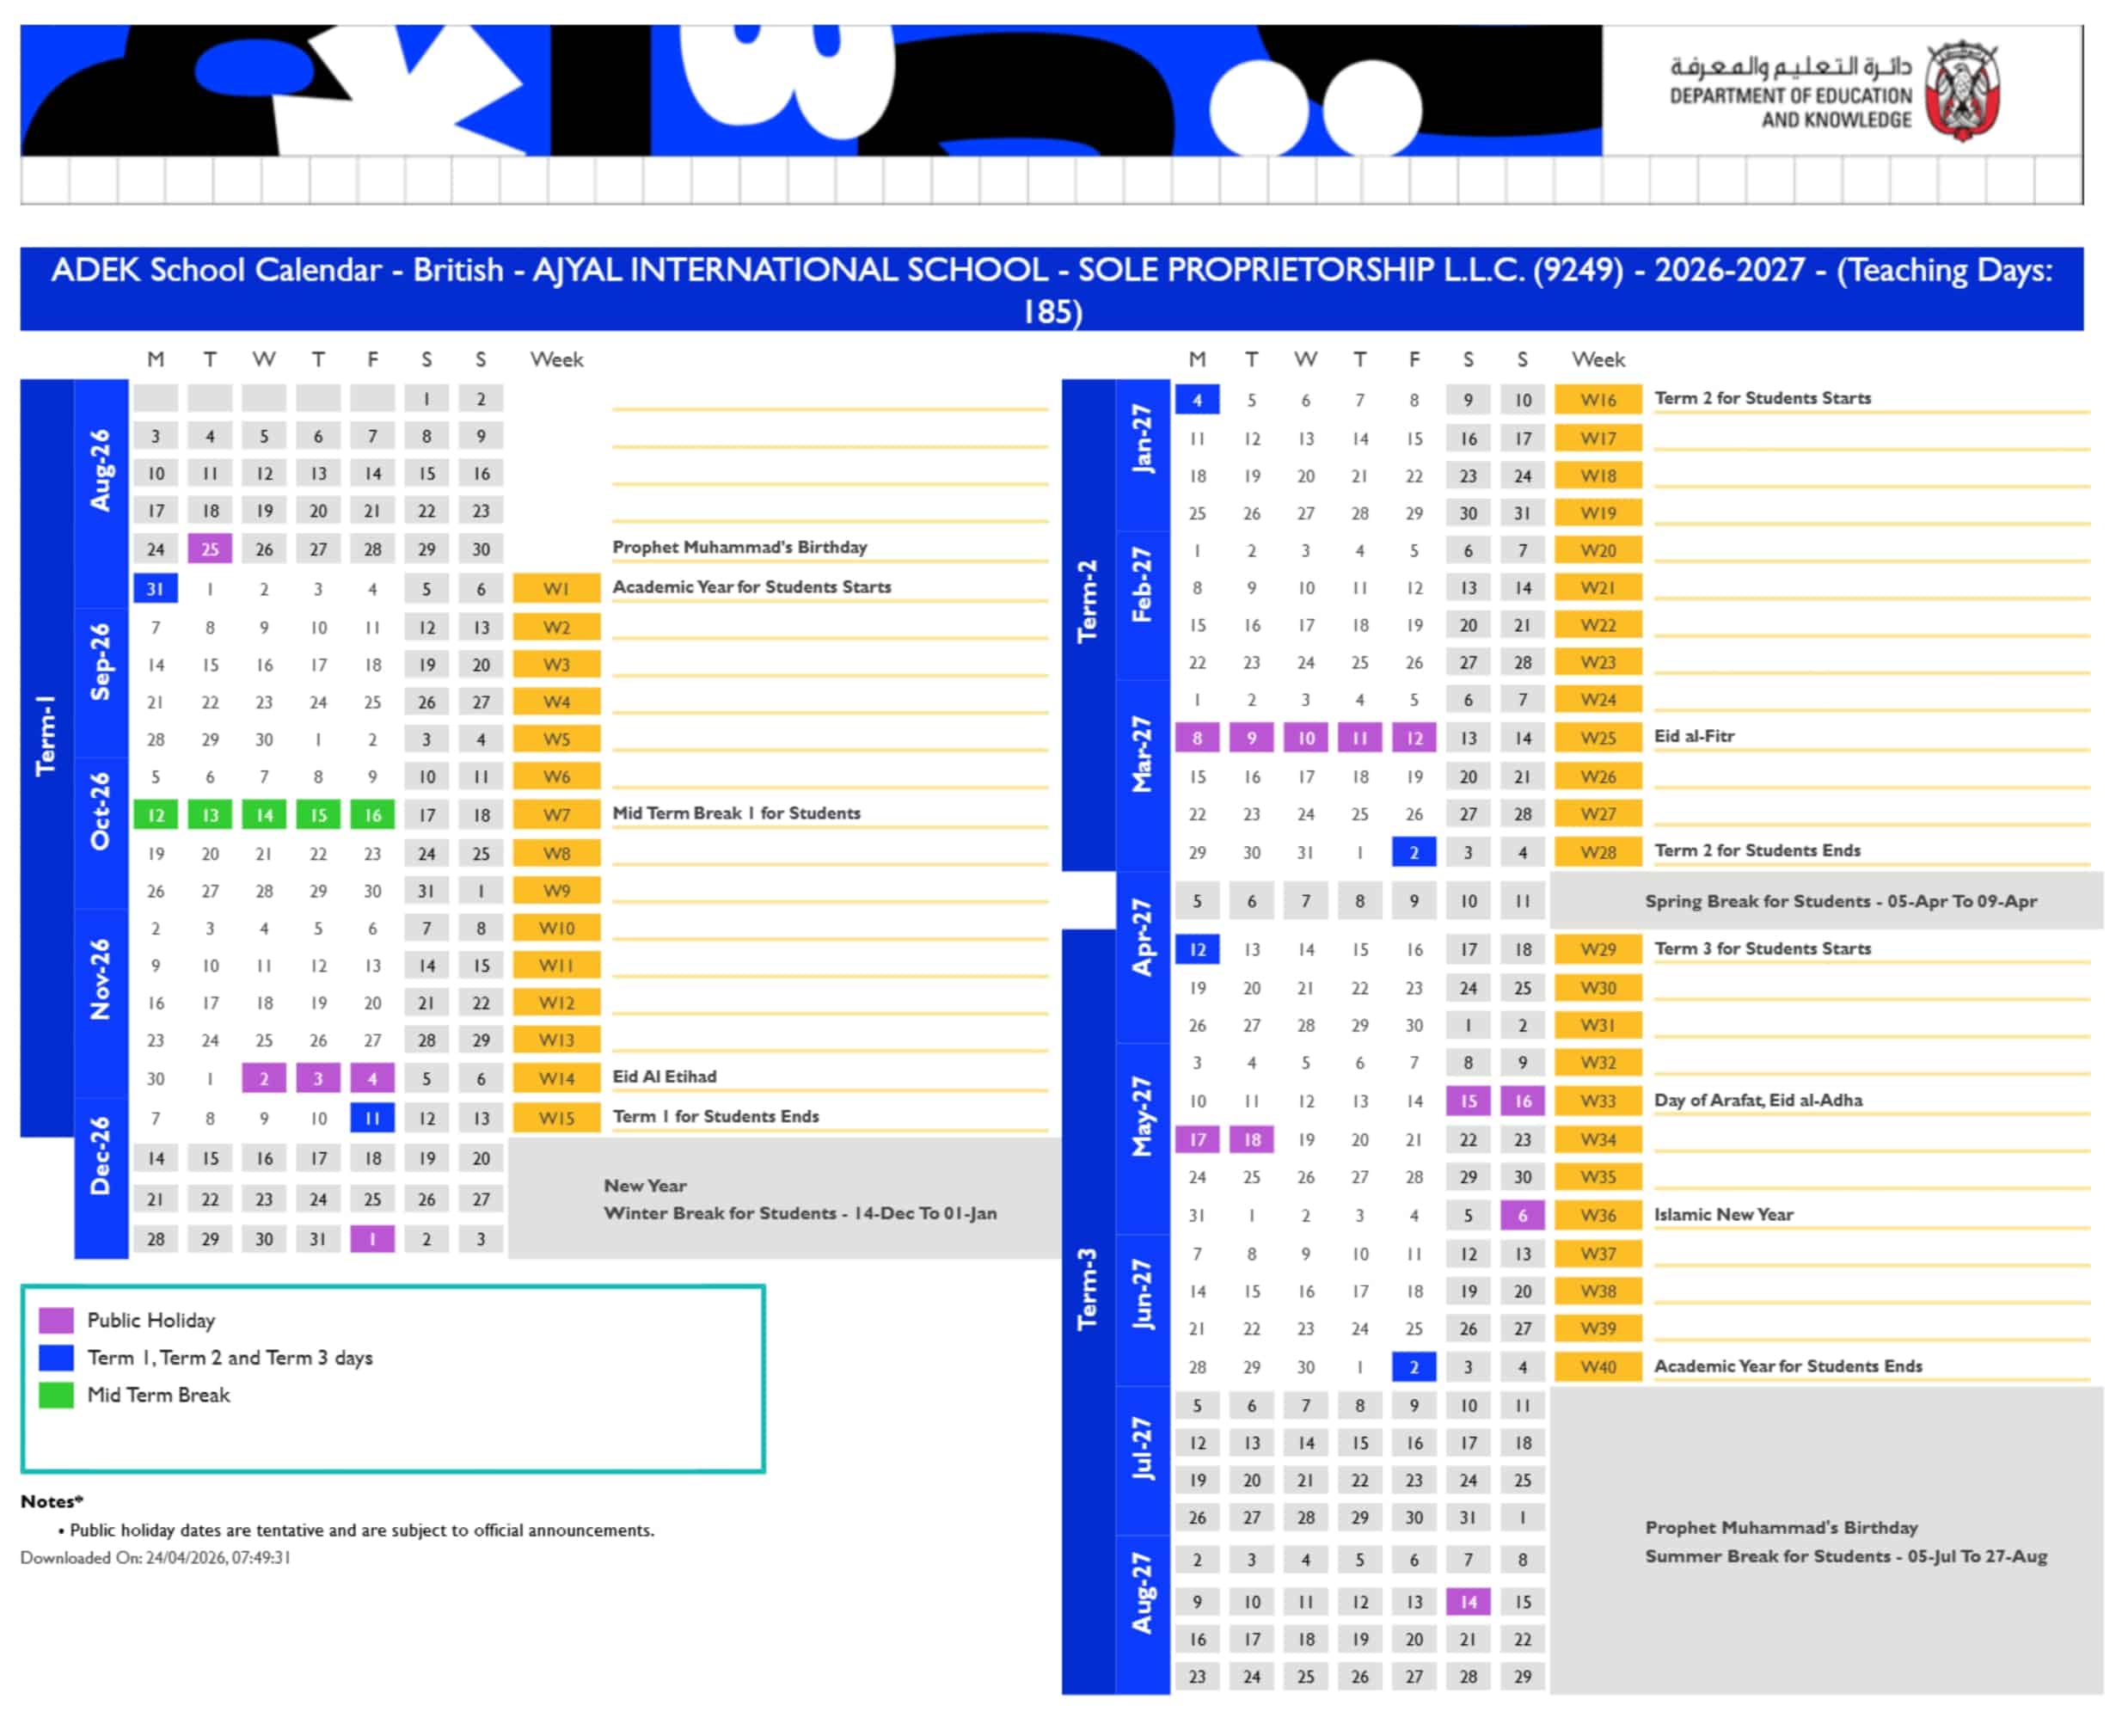Select the W25 week label
The width and height of the screenshot is (2128, 1736).
pos(1598,738)
